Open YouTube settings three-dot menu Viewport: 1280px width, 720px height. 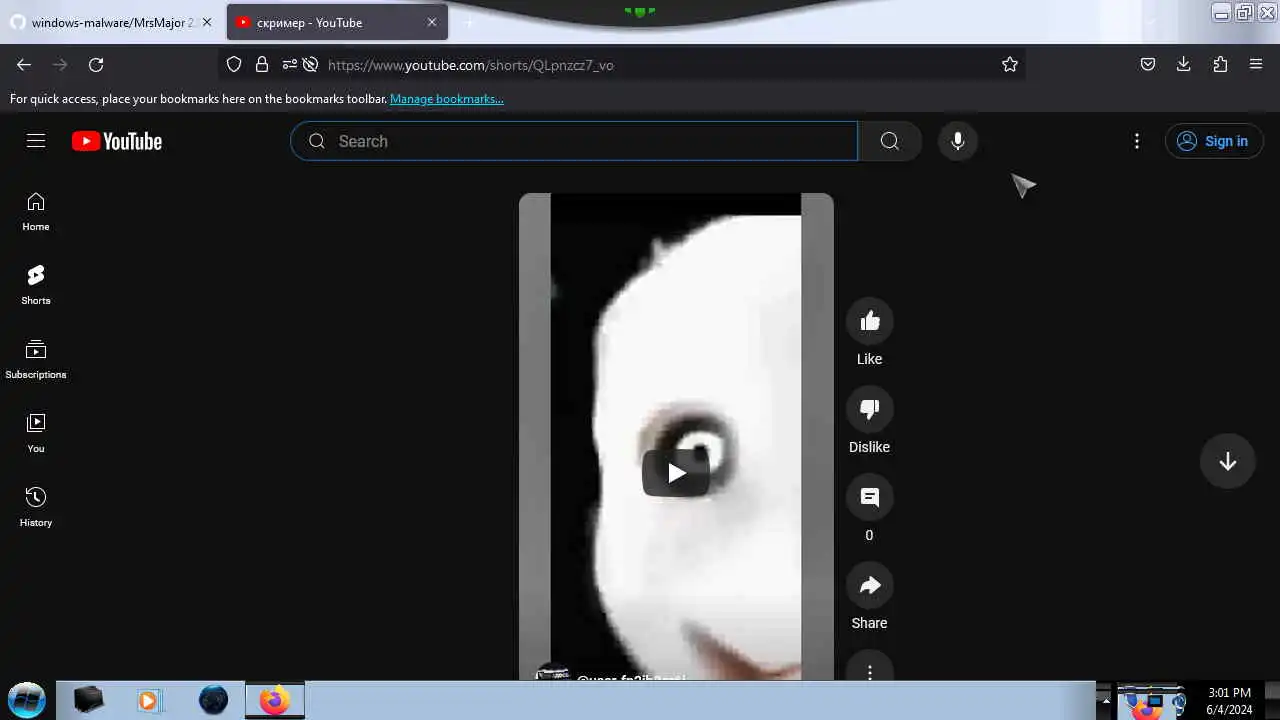1136,141
